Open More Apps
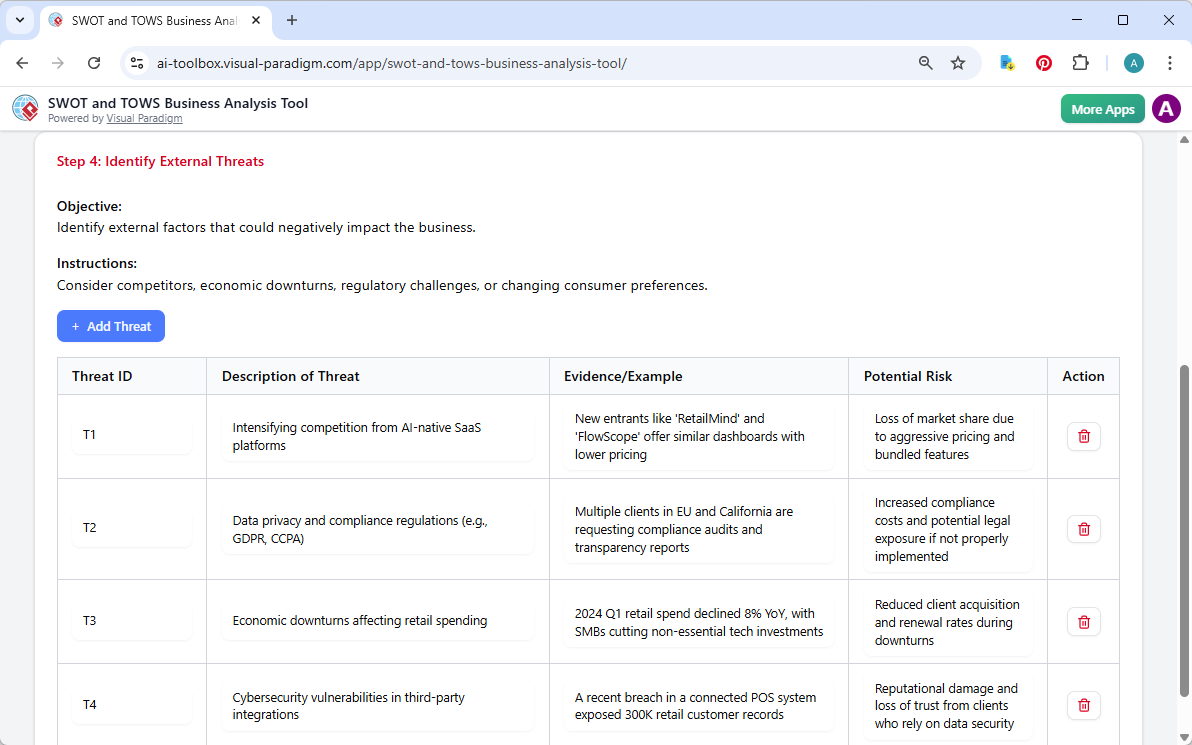 pyautogui.click(x=1102, y=108)
